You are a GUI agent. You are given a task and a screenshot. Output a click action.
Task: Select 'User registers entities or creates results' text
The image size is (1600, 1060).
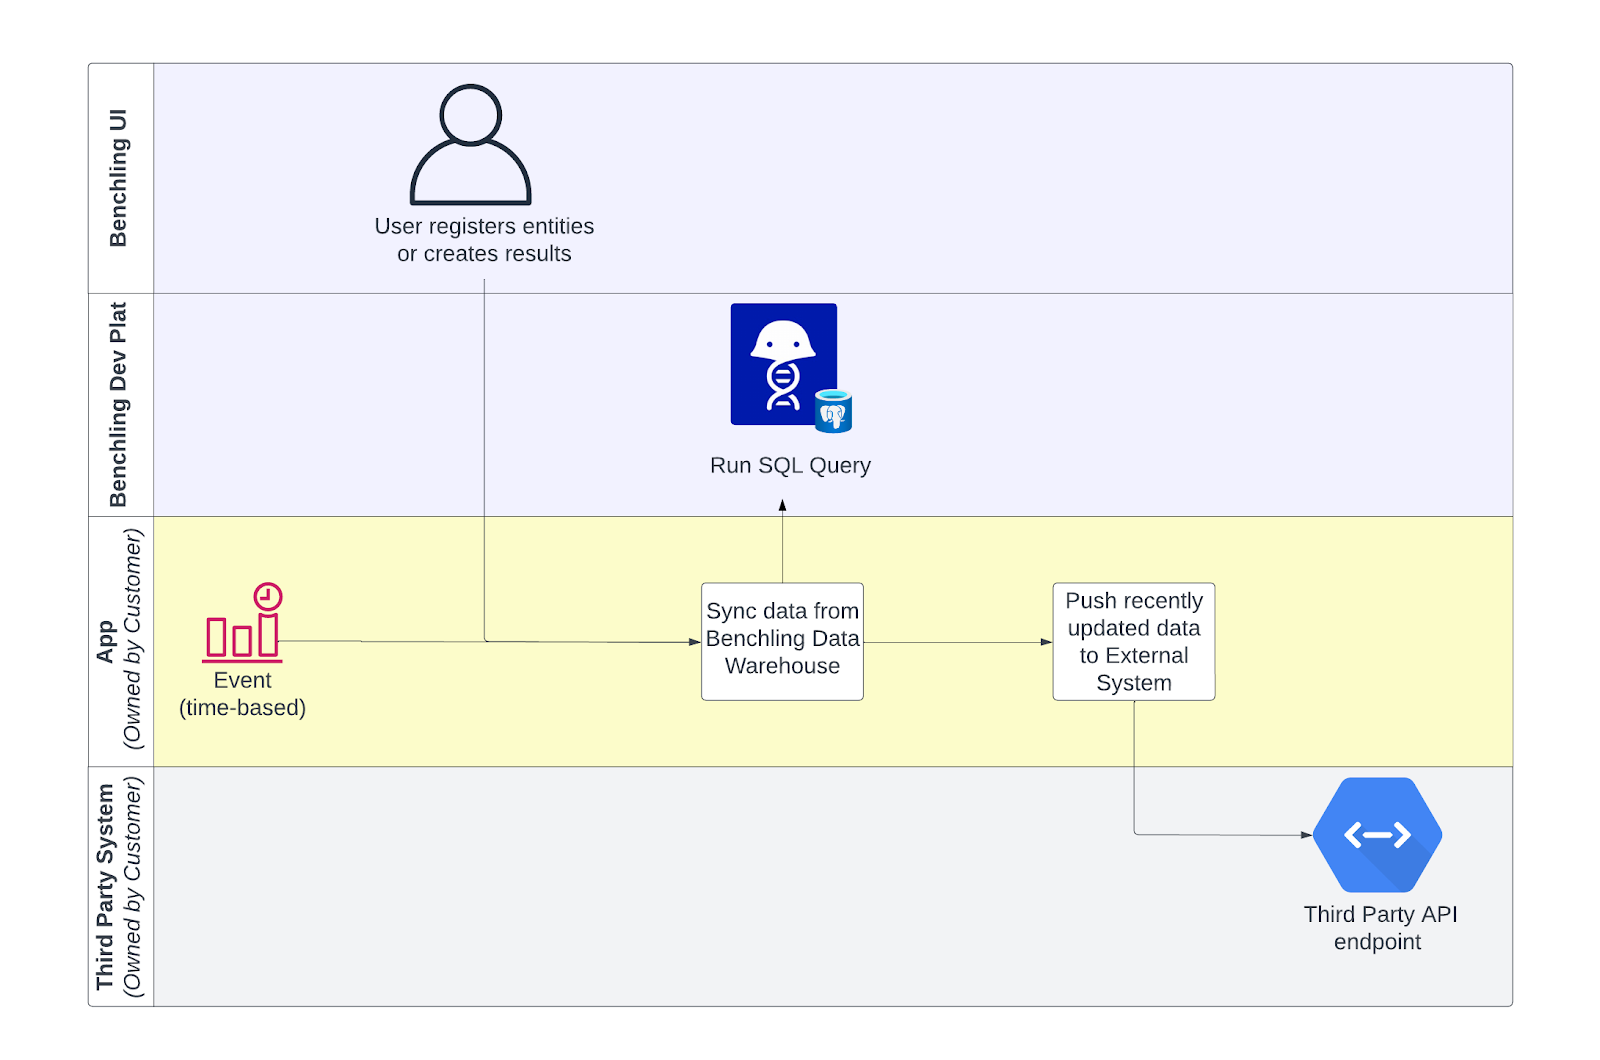pos(484,240)
